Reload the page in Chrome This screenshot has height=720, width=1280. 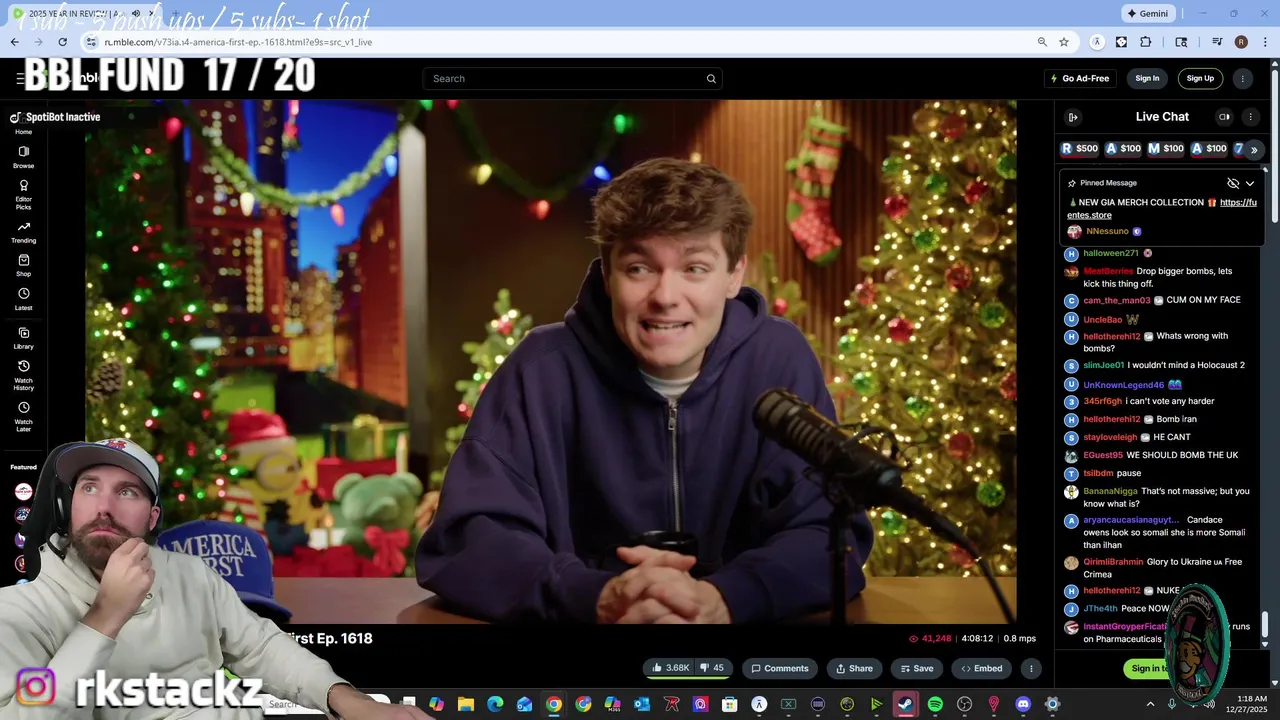coord(62,42)
